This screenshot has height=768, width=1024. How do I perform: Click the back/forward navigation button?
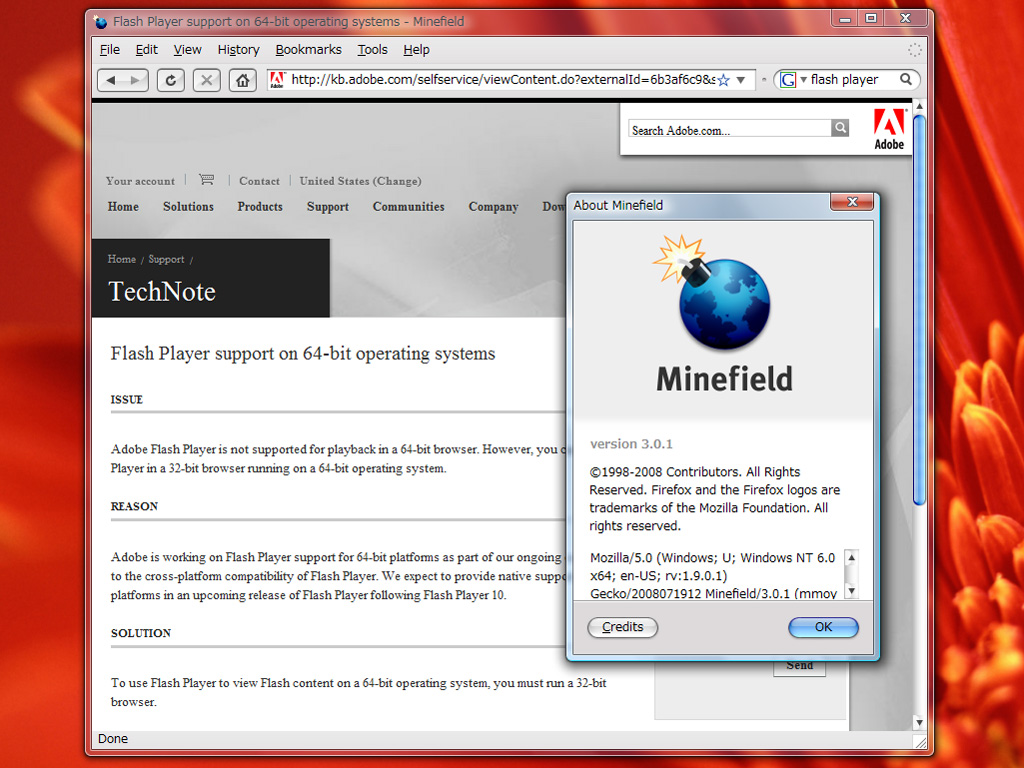coord(123,80)
